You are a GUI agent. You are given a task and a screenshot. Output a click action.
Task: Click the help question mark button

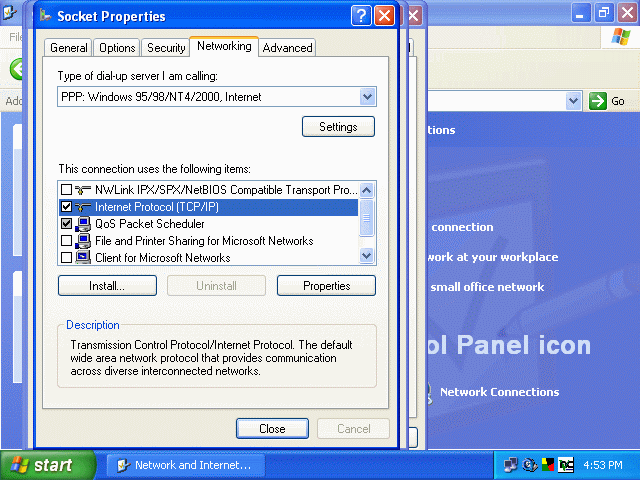[x=361, y=16]
